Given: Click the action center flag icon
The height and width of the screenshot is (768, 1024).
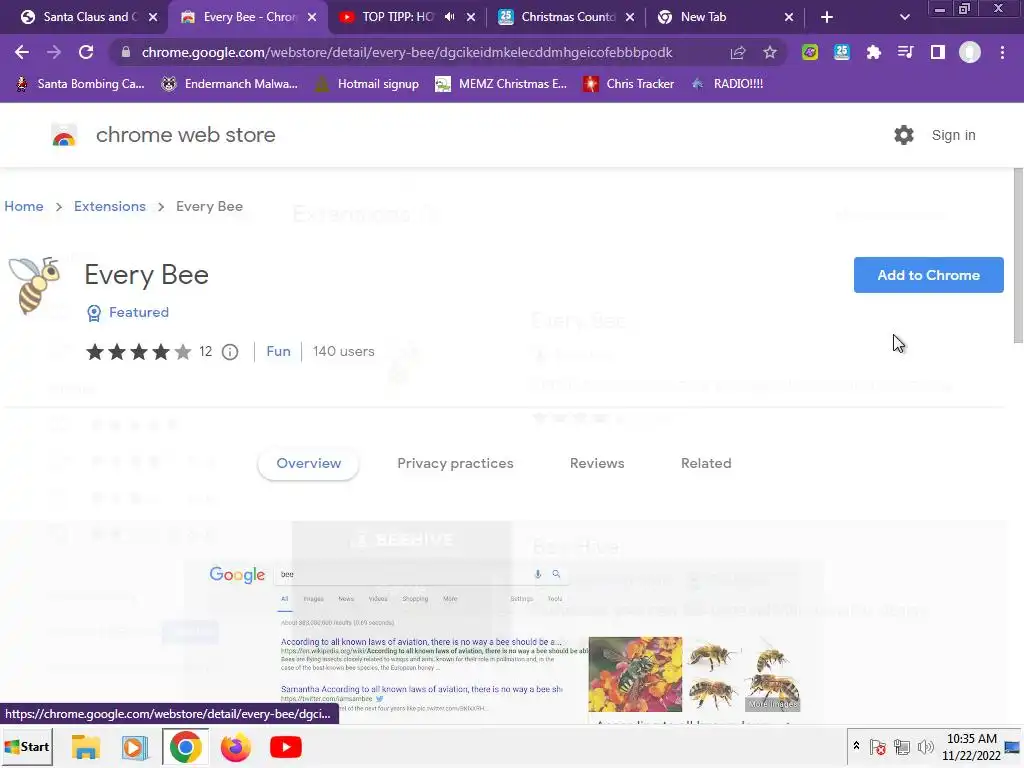Looking at the screenshot, I should tap(878, 747).
